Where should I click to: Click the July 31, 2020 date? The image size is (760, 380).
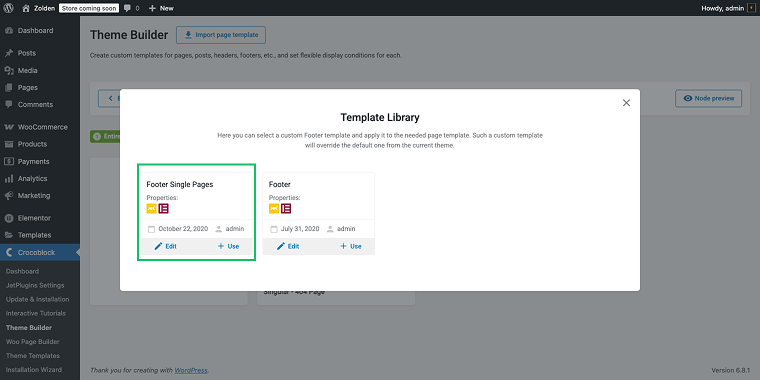click(300, 229)
